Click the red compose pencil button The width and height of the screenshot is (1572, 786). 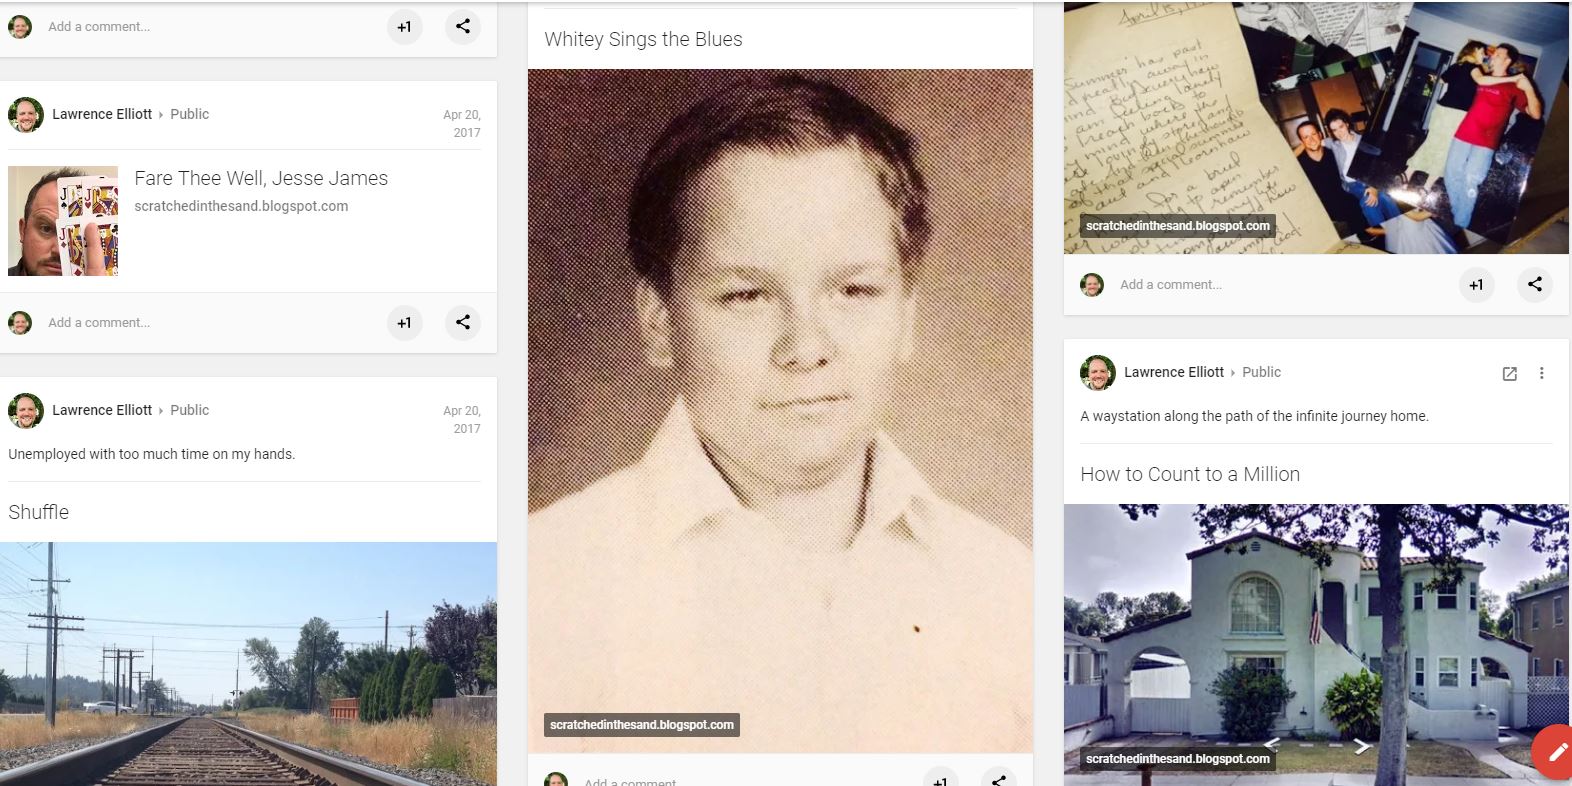click(x=1553, y=752)
